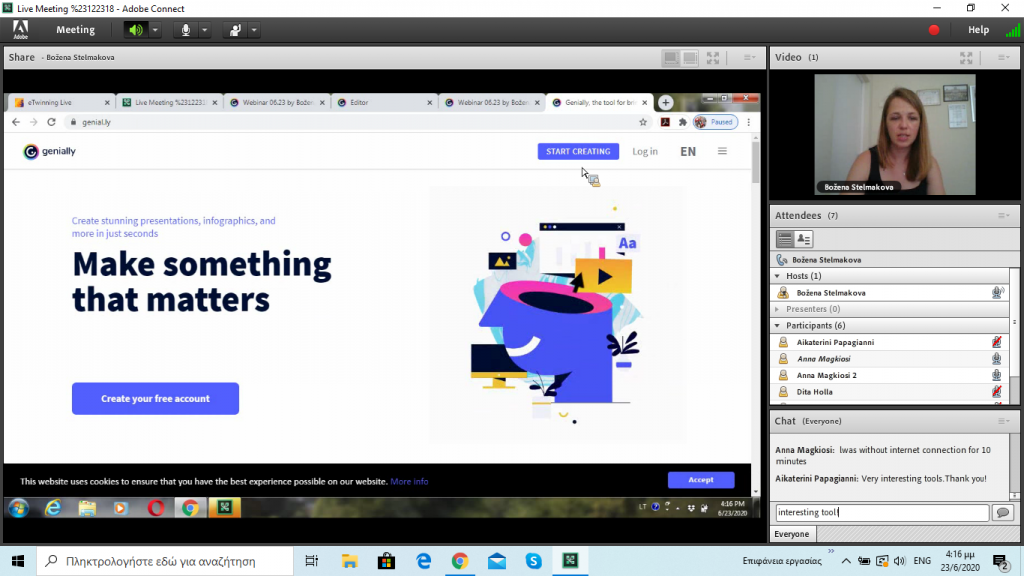The width and height of the screenshot is (1024, 576).
Task: Select host Božena Stelmakova in attendee list
Action: click(x=891, y=293)
